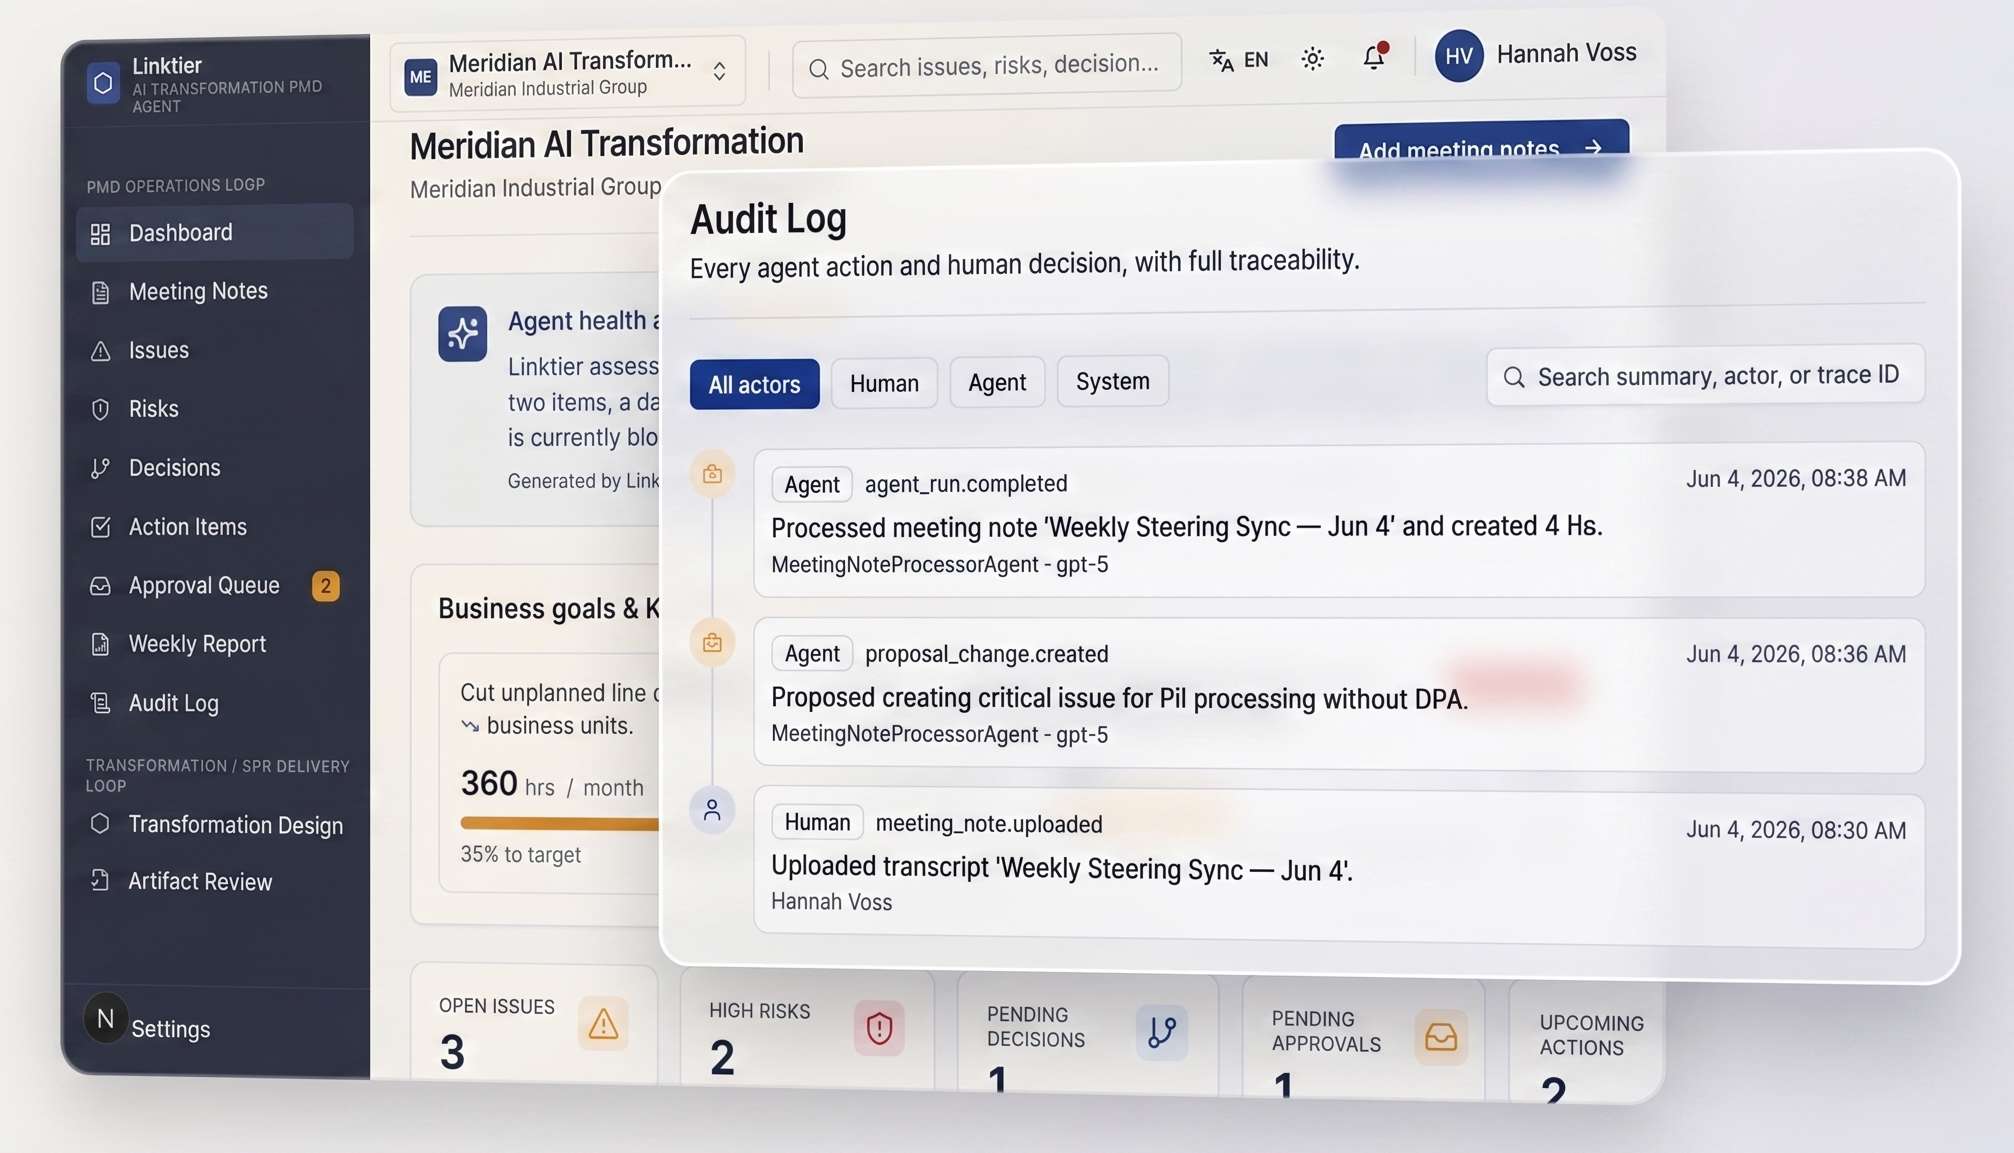Viewport: 2014px width, 1153px height.
Task: Filter audit log by Human
Action: coord(884,383)
